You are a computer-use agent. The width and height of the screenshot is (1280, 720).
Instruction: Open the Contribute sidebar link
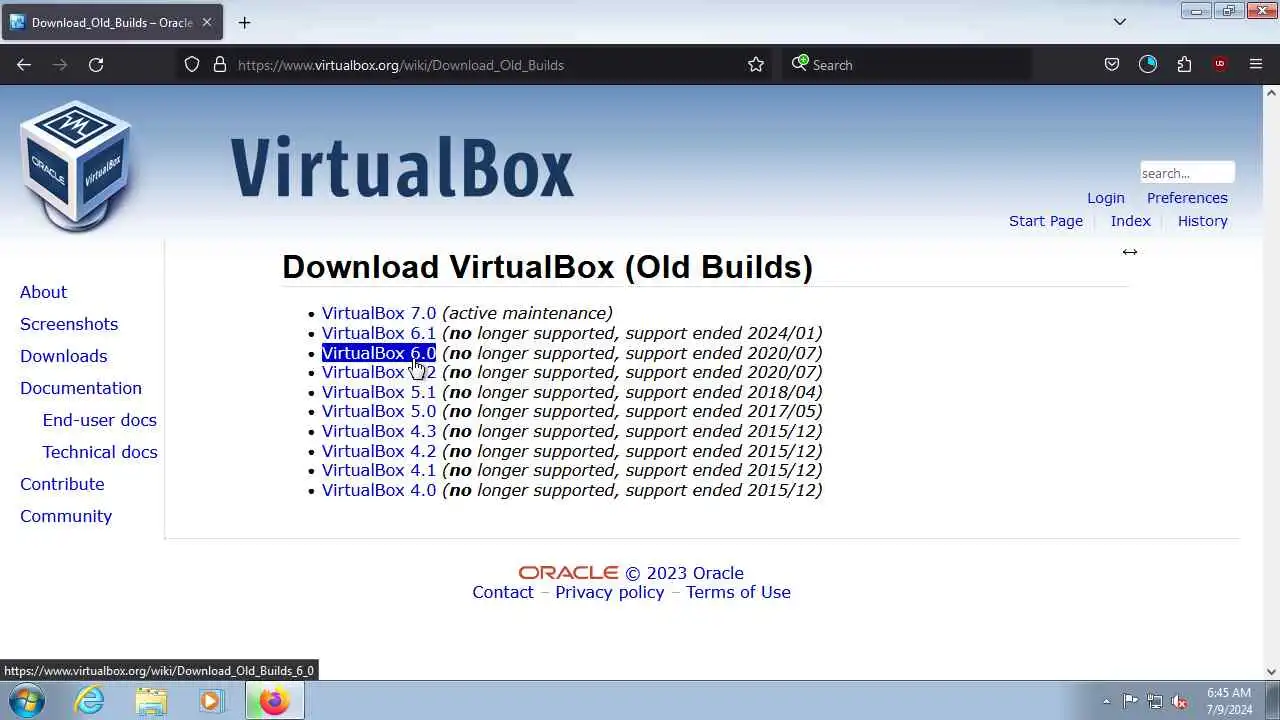coord(62,484)
